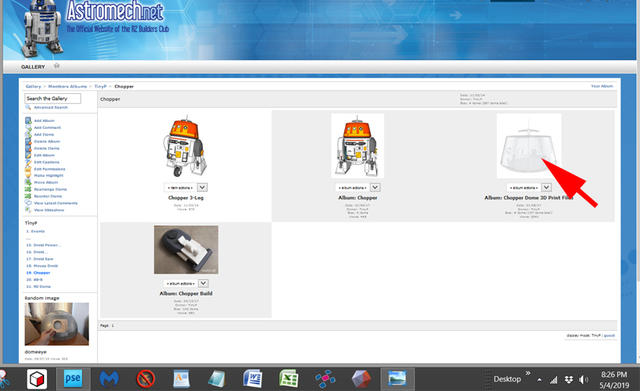The height and width of the screenshot is (391, 640).
Task: Click the View Slideshow sidebar icon
Action: 28,210
